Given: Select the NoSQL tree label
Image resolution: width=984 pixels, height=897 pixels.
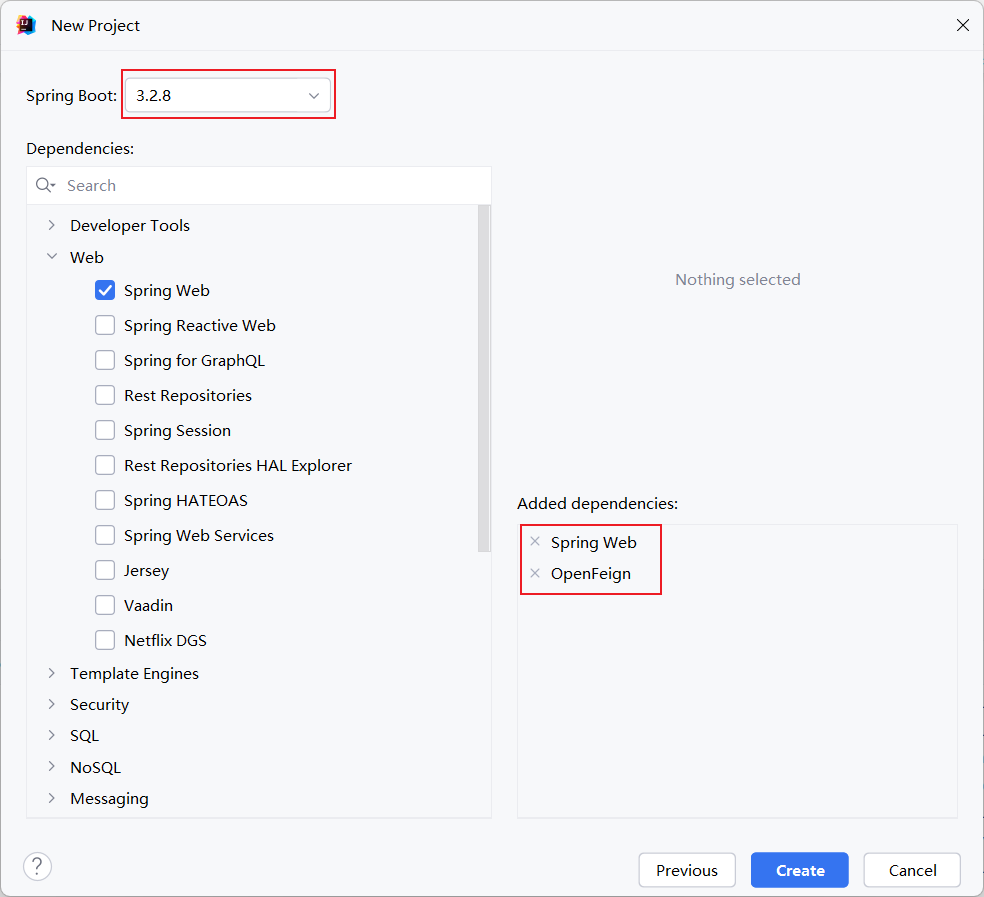Looking at the screenshot, I should (x=95, y=768).
